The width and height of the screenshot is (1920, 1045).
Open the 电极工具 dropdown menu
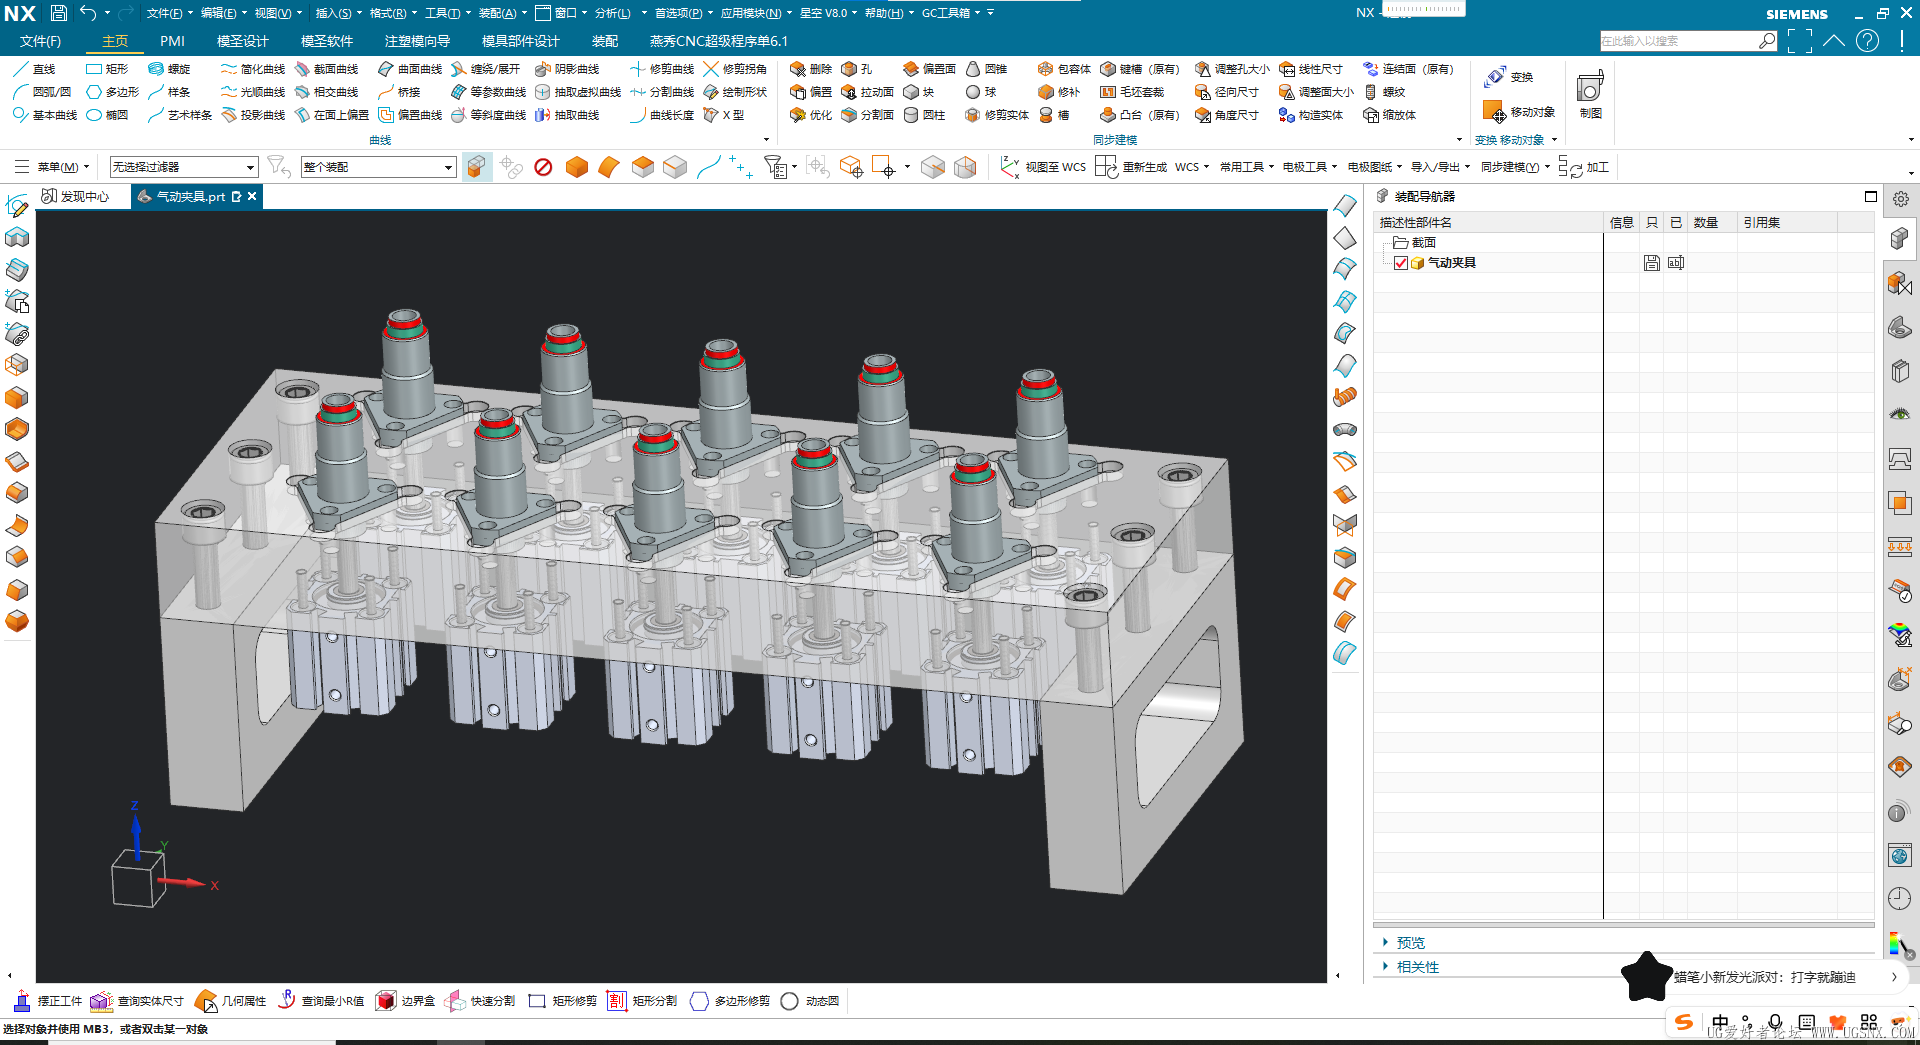click(1310, 167)
